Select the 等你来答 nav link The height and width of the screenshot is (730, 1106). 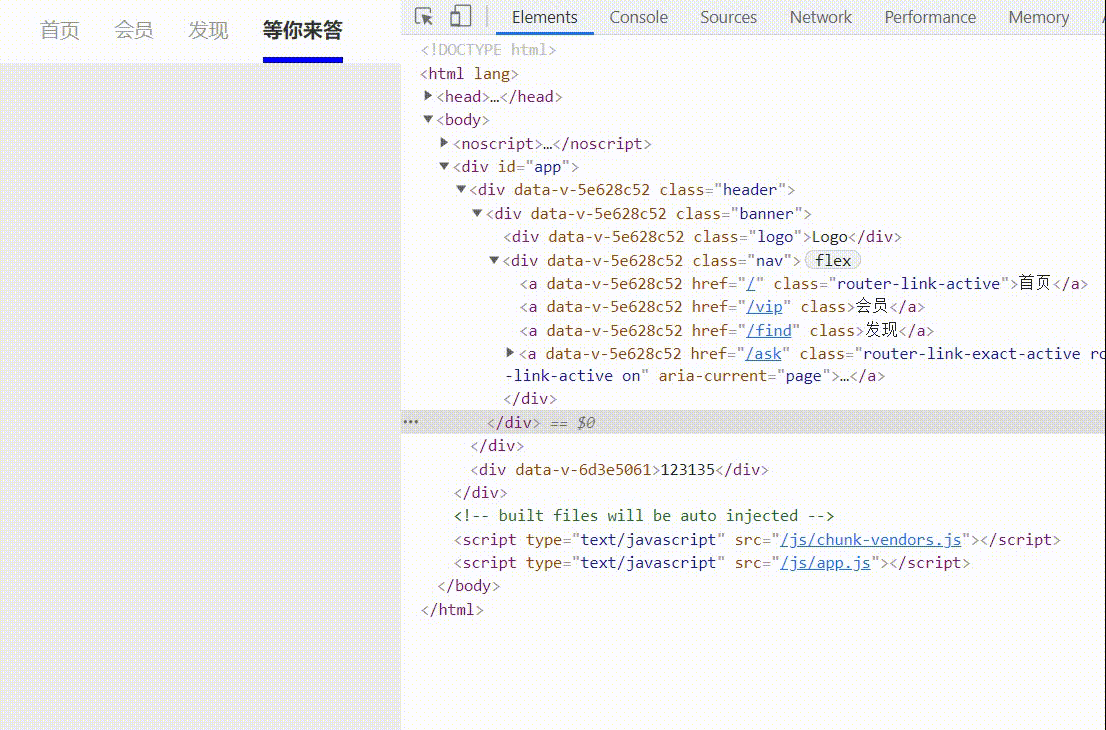pyautogui.click(x=303, y=30)
